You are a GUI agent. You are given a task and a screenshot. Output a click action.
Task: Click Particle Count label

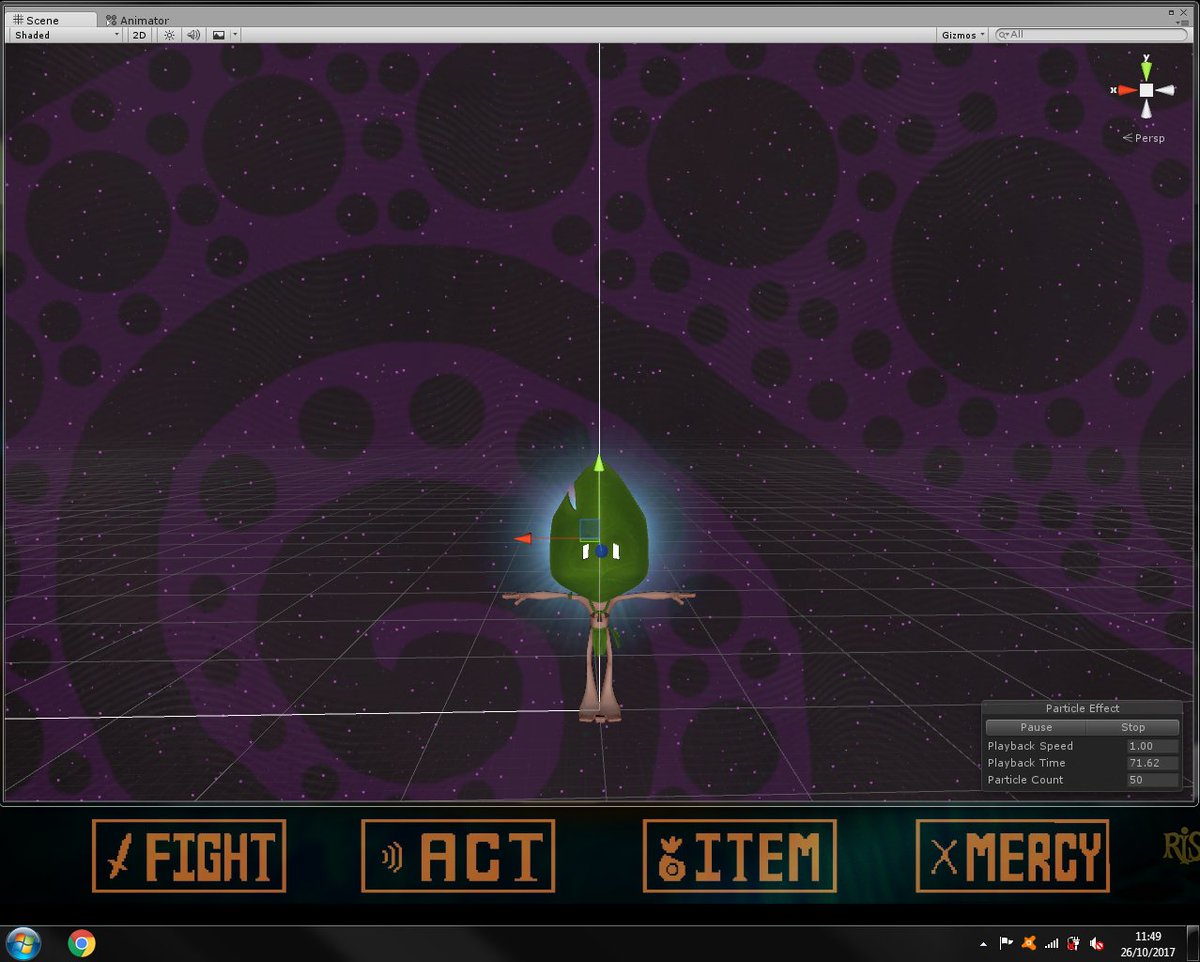click(x=1025, y=780)
